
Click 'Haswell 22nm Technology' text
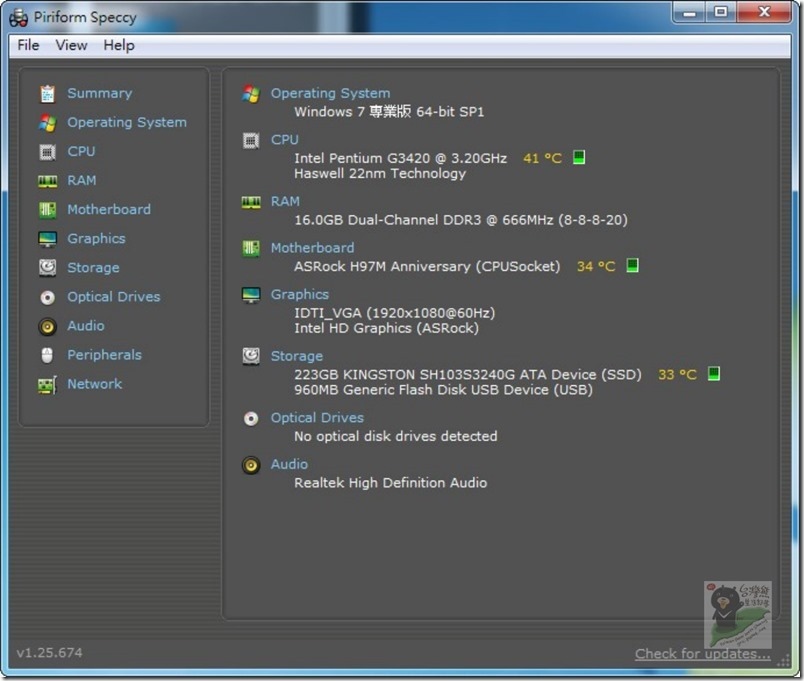(x=380, y=173)
